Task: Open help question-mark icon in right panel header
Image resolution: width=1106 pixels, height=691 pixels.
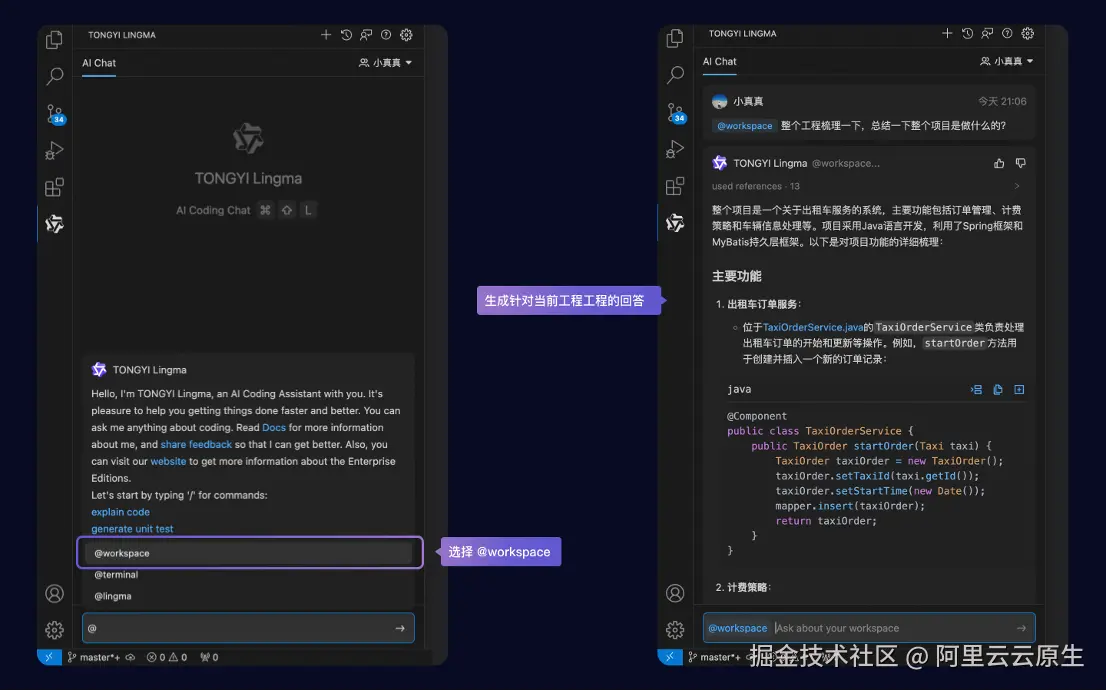Action: [x=1007, y=33]
